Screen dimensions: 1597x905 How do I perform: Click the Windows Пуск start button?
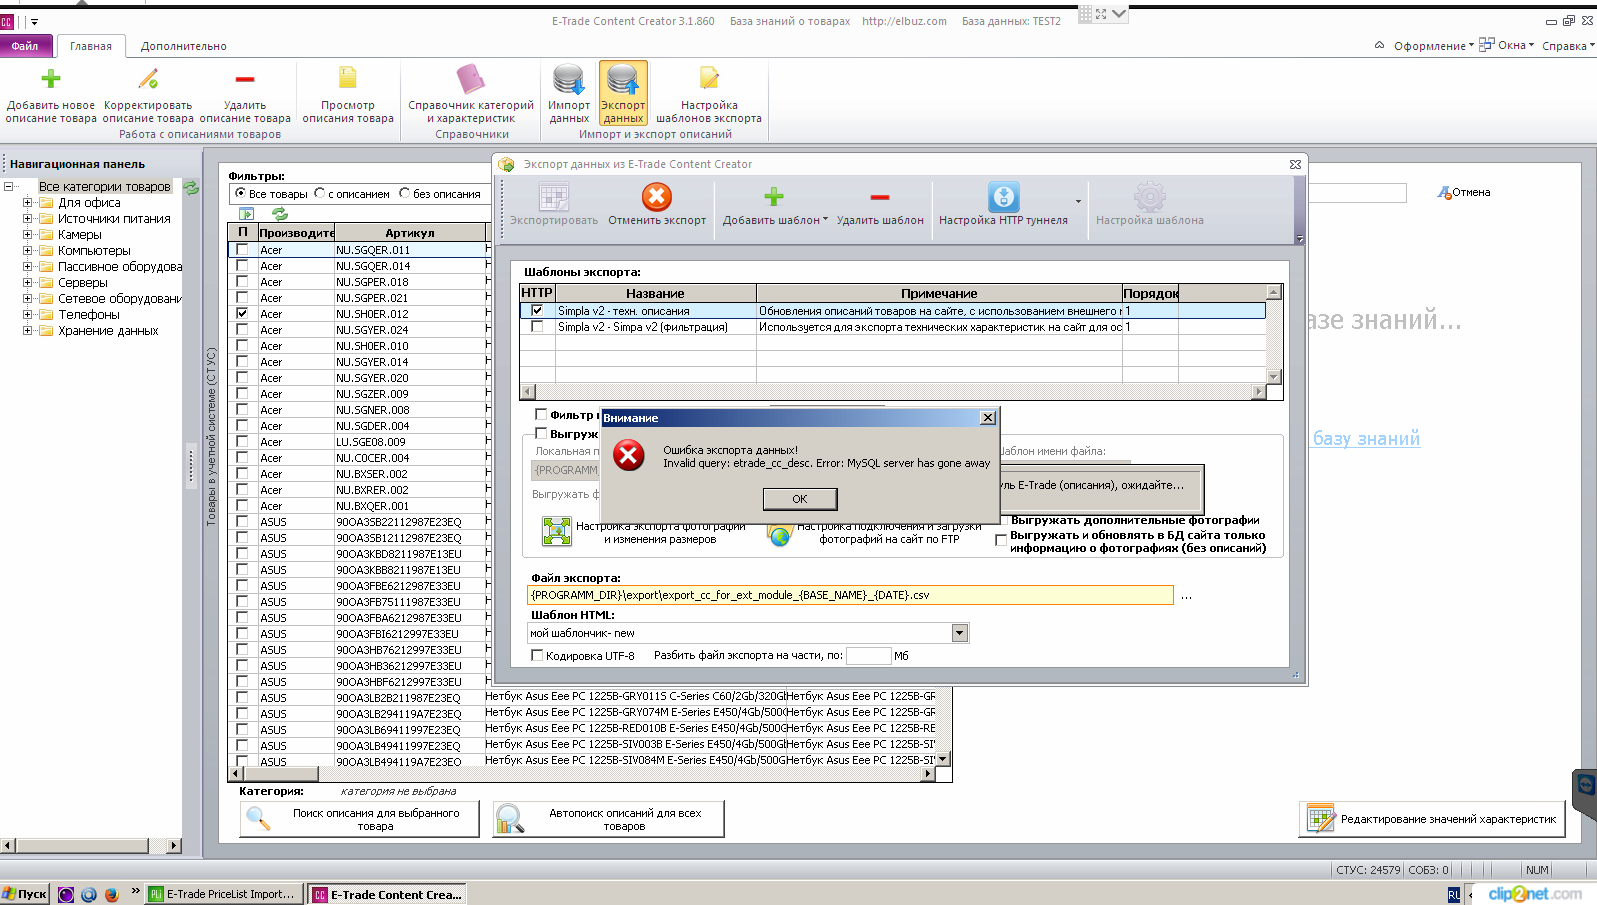pos(25,894)
